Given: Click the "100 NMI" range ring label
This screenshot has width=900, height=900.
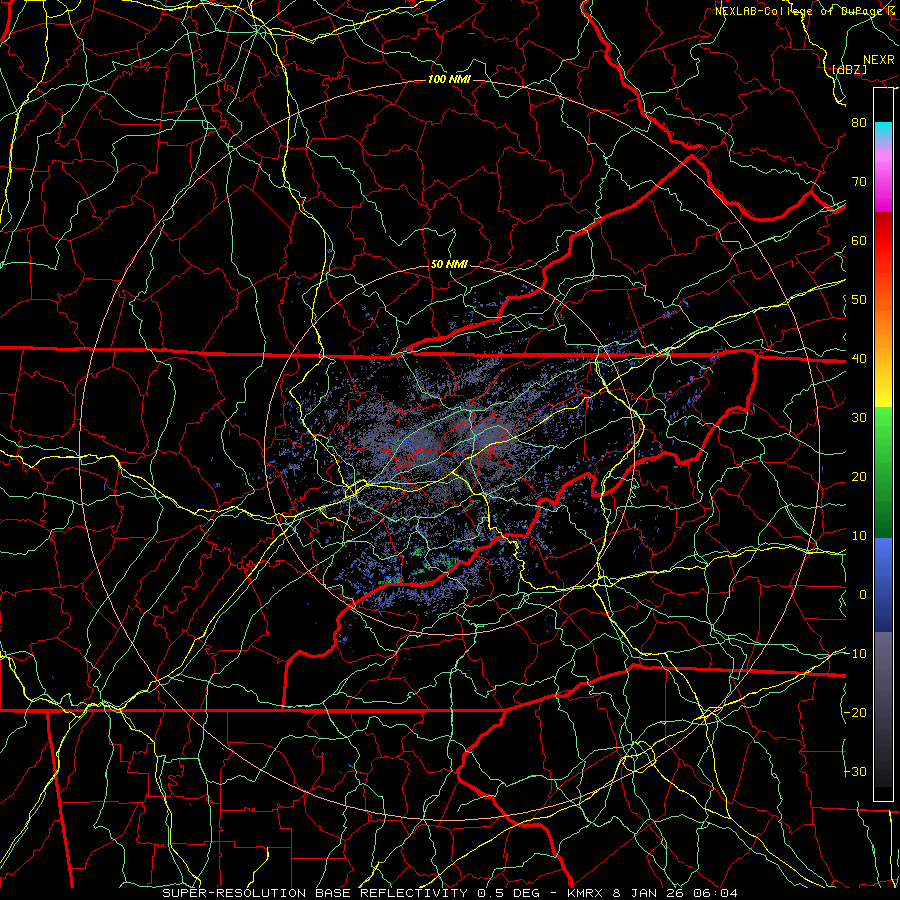Looking at the screenshot, I should coord(449,79).
